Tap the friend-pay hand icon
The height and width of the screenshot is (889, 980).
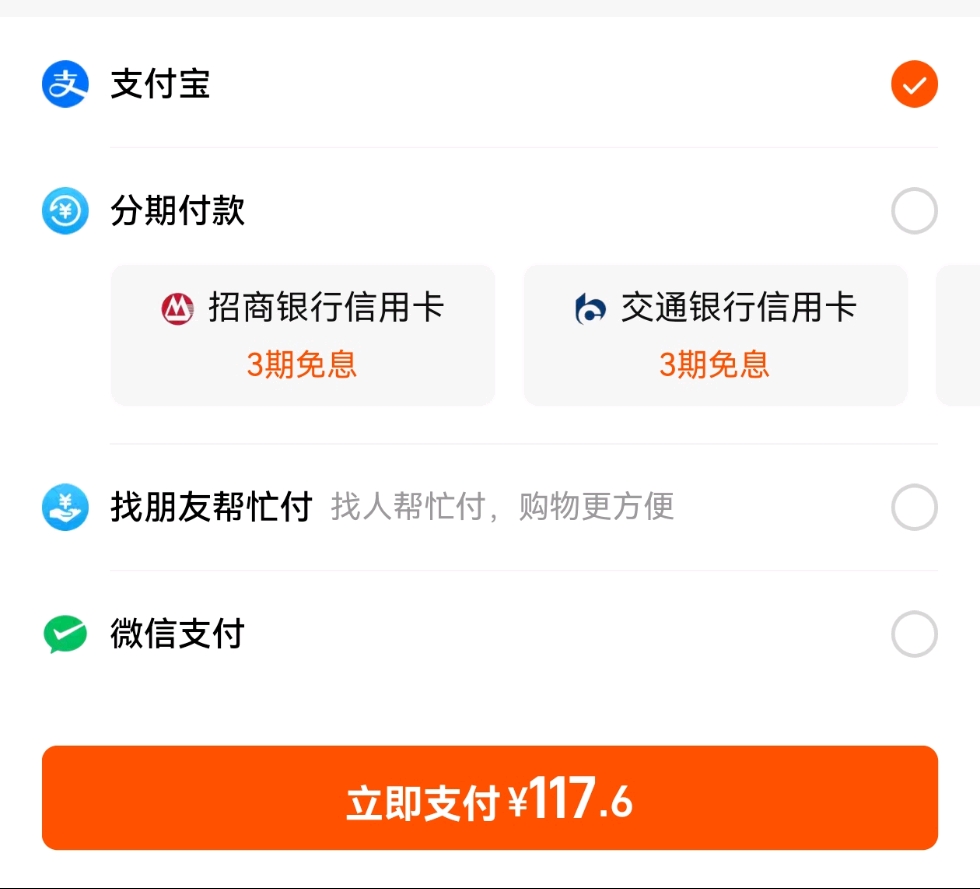click(65, 507)
